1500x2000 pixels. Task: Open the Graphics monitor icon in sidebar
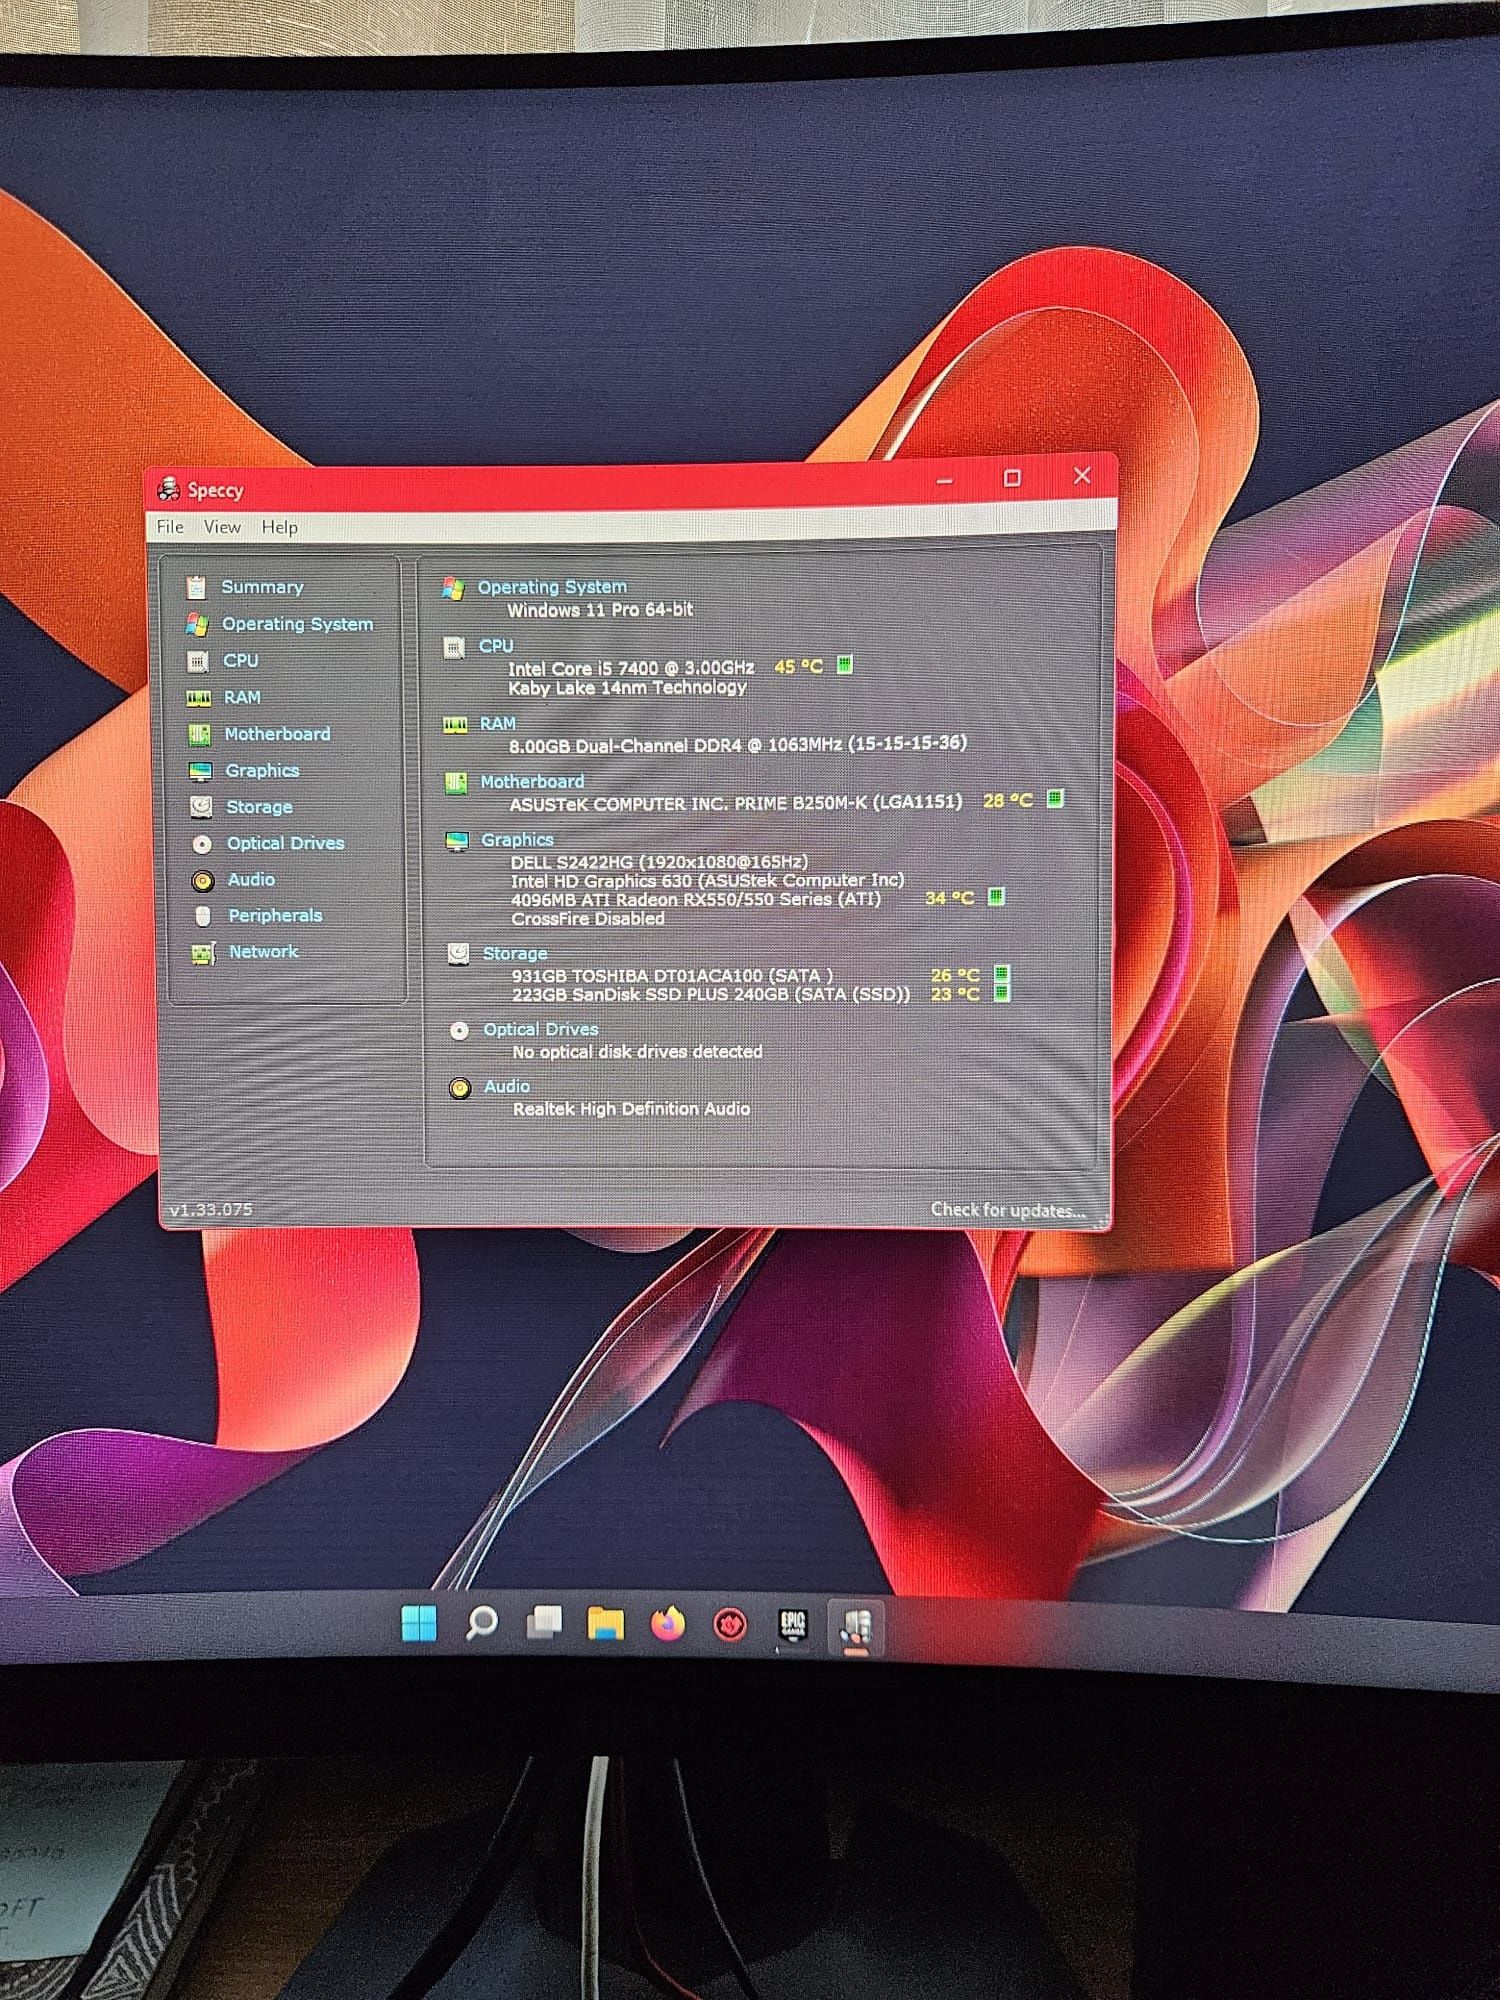(x=201, y=771)
